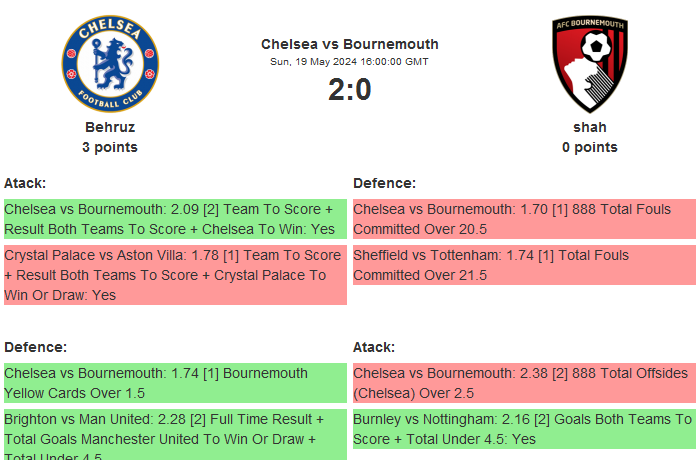Click the Total Offsides (Chelsea) Over 2.5 bet
This screenshot has width=700, height=460.
(x=524, y=383)
